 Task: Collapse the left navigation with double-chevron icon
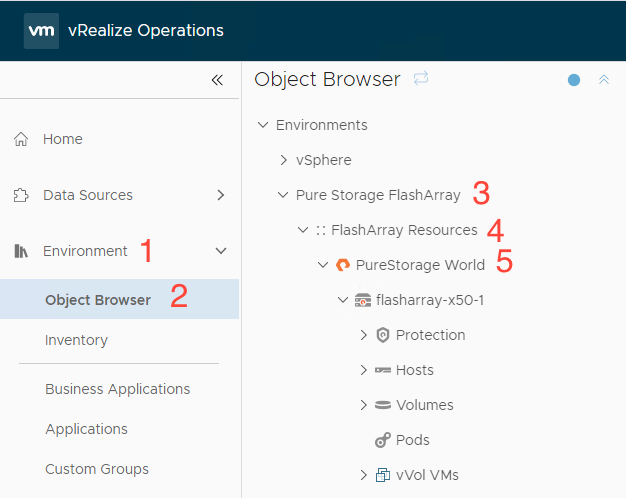pos(217,80)
